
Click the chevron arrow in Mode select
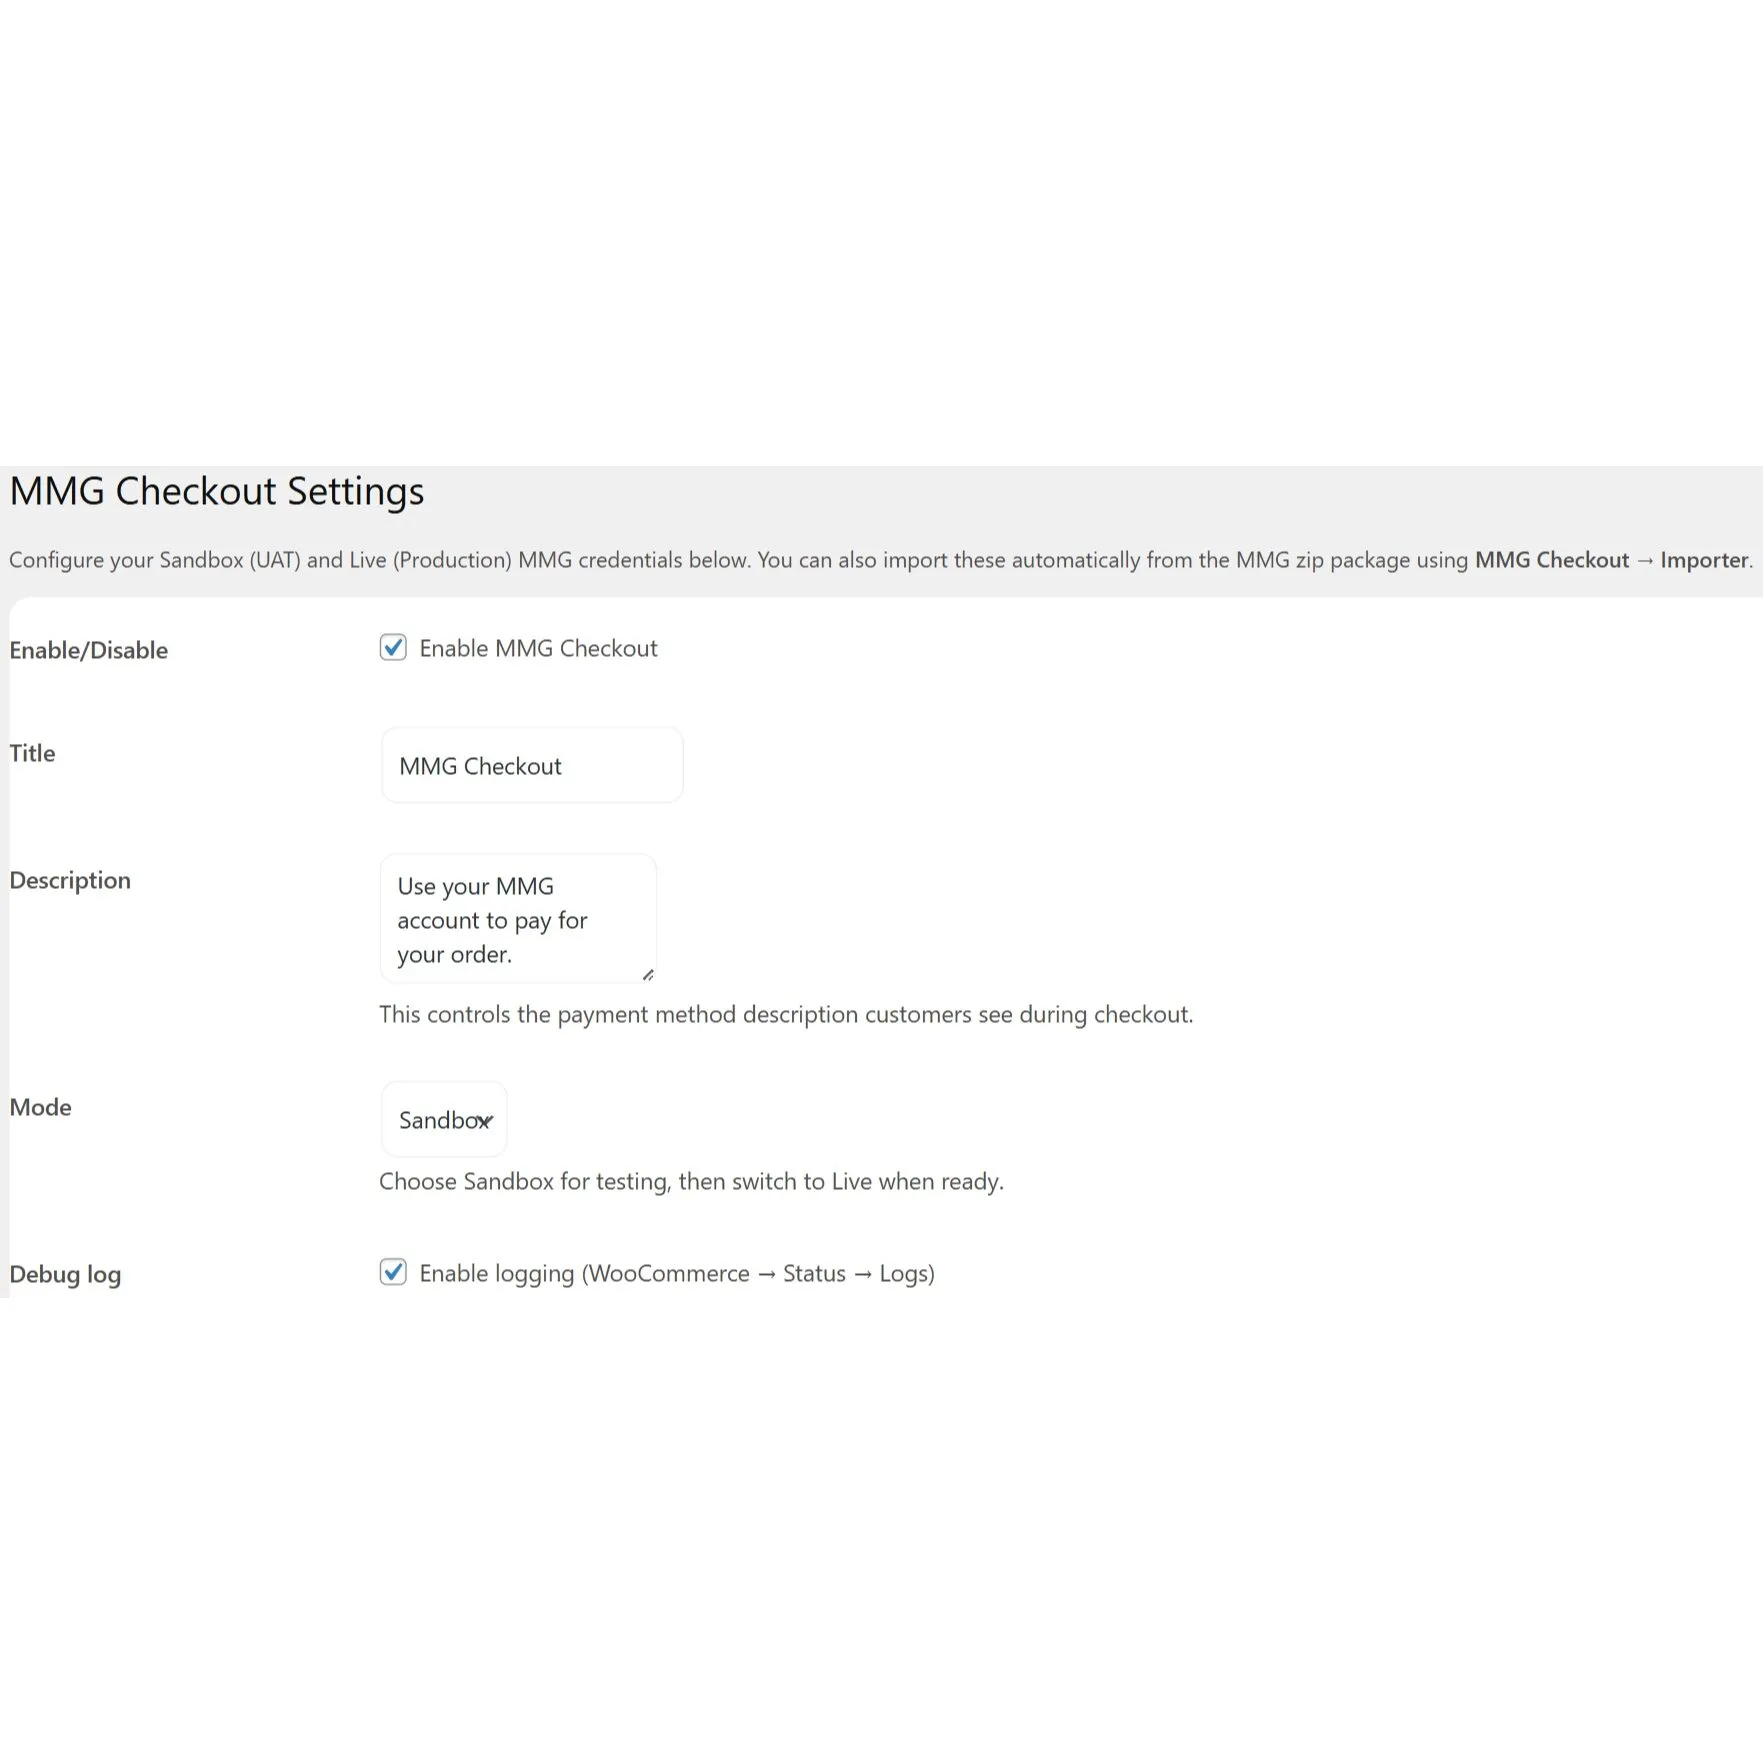tap(486, 1121)
